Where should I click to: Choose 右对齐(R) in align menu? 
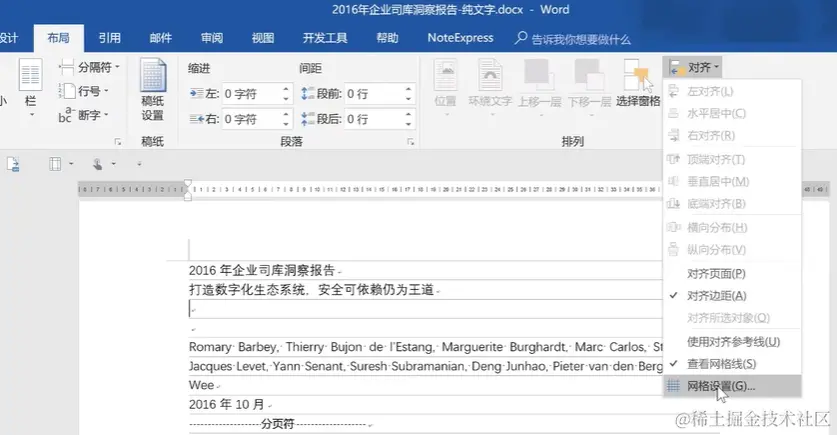[732, 136]
